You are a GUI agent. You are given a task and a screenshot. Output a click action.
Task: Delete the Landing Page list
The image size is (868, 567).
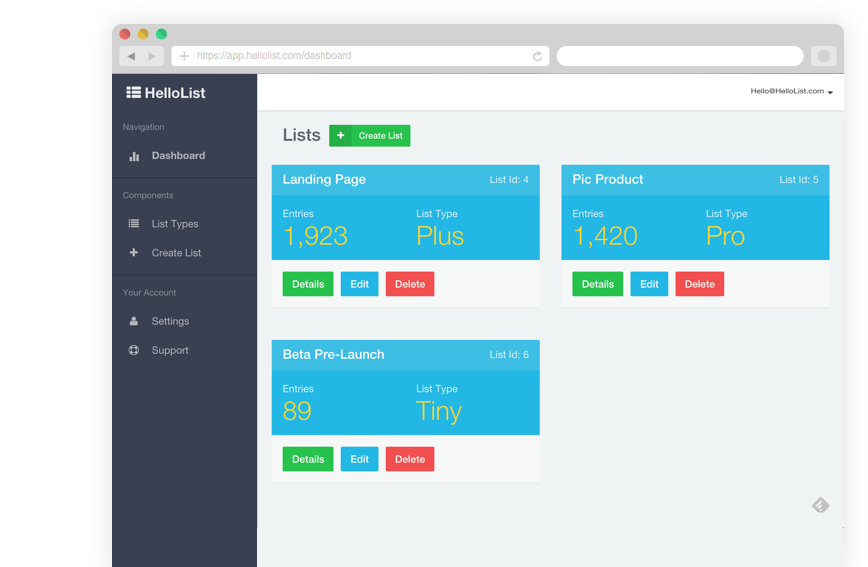click(x=410, y=284)
